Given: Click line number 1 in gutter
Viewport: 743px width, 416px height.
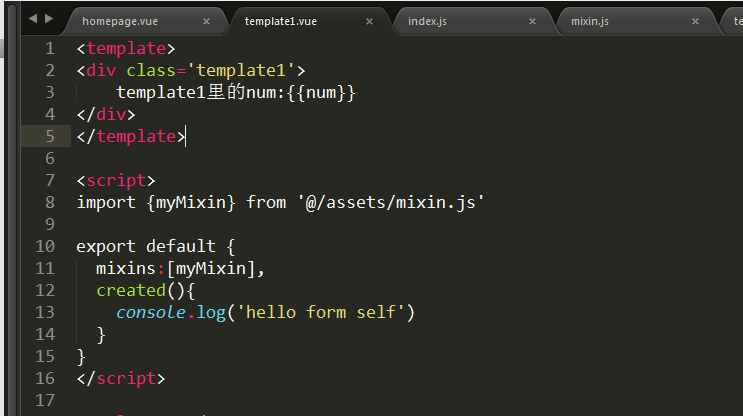Looking at the screenshot, I should coord(50,48).
